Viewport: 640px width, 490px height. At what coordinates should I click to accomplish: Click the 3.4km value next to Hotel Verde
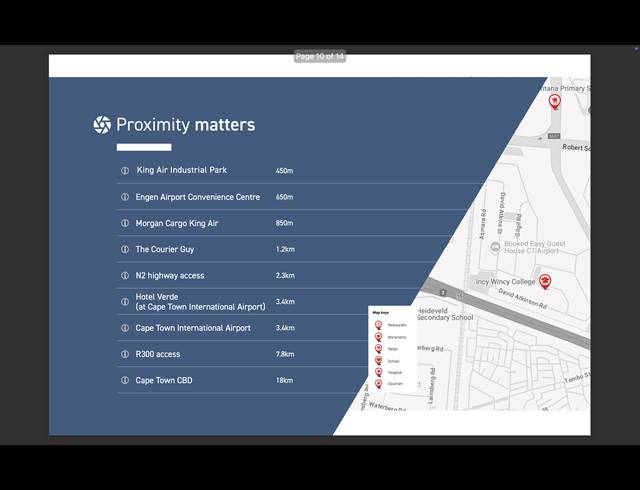tap(285, 302)
